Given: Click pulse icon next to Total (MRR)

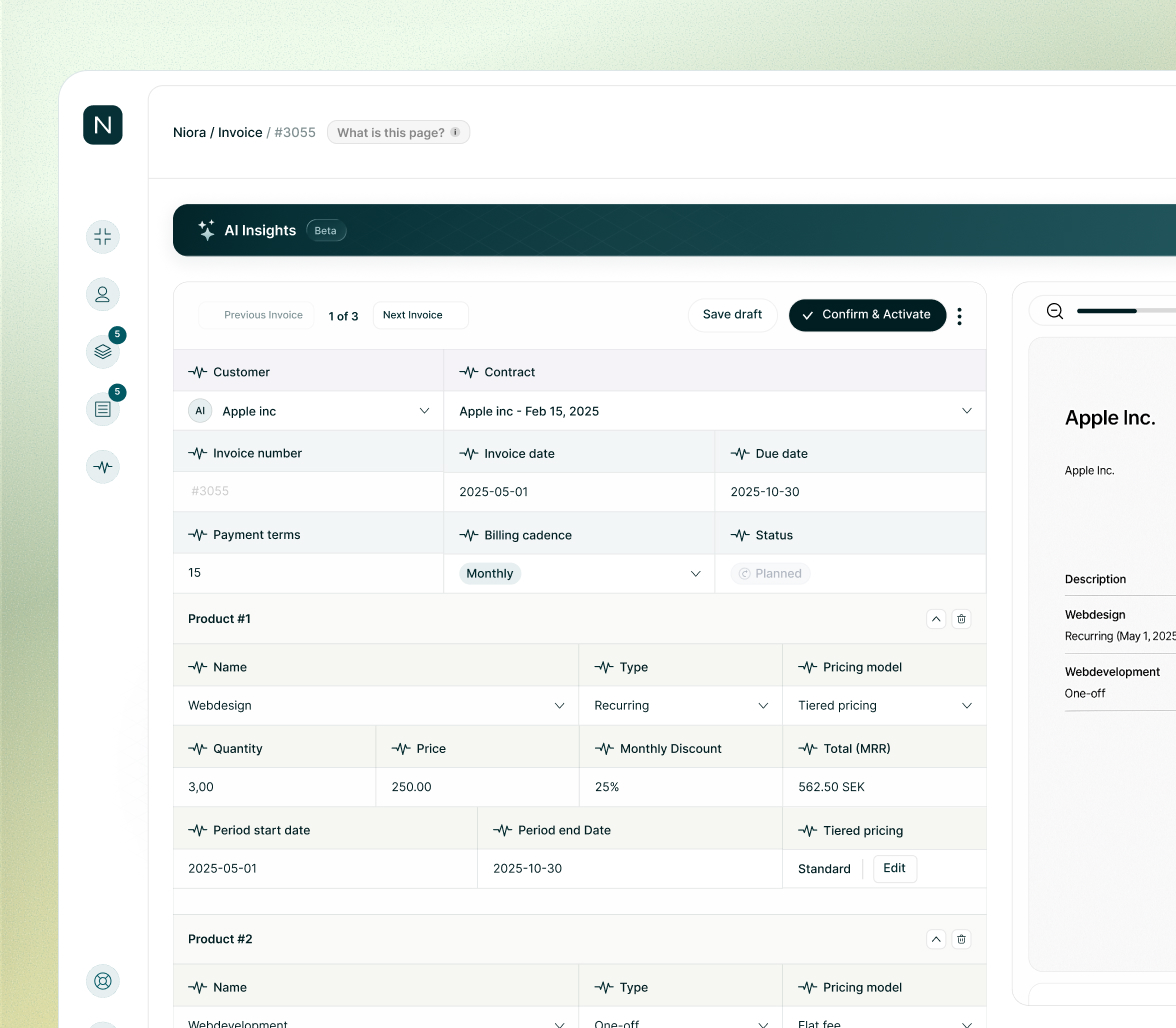Looking at the screenshot, I should click(x=808, y=748).
